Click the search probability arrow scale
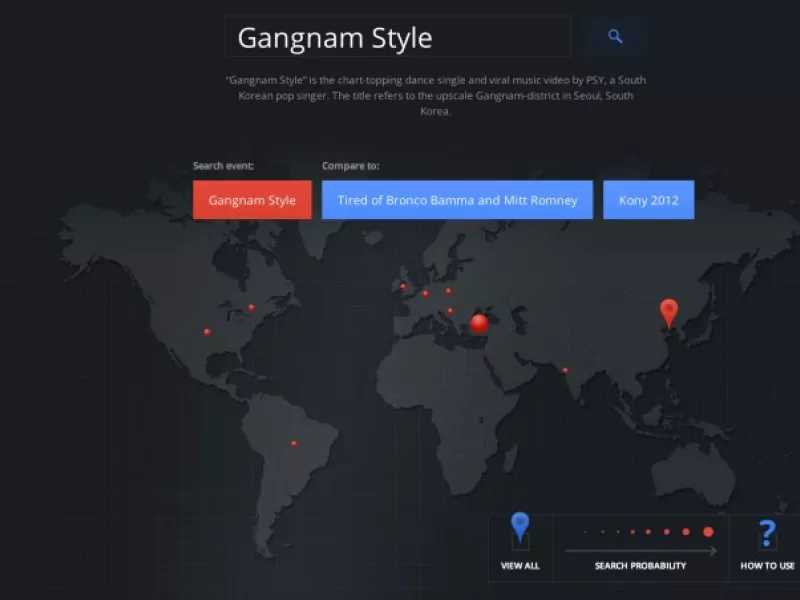 coord(640,550)
